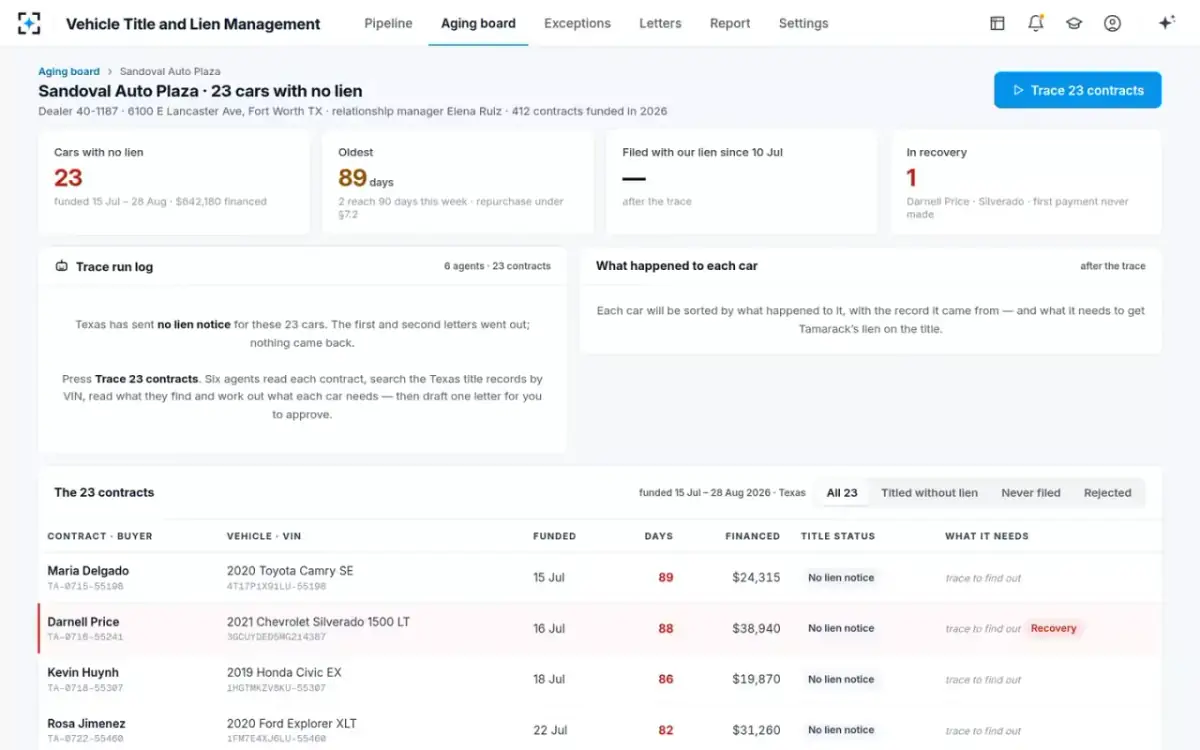Click vehicle 2019 Honda Civic EX
This screenshot has height=750, width=1200.
point(284,673)
